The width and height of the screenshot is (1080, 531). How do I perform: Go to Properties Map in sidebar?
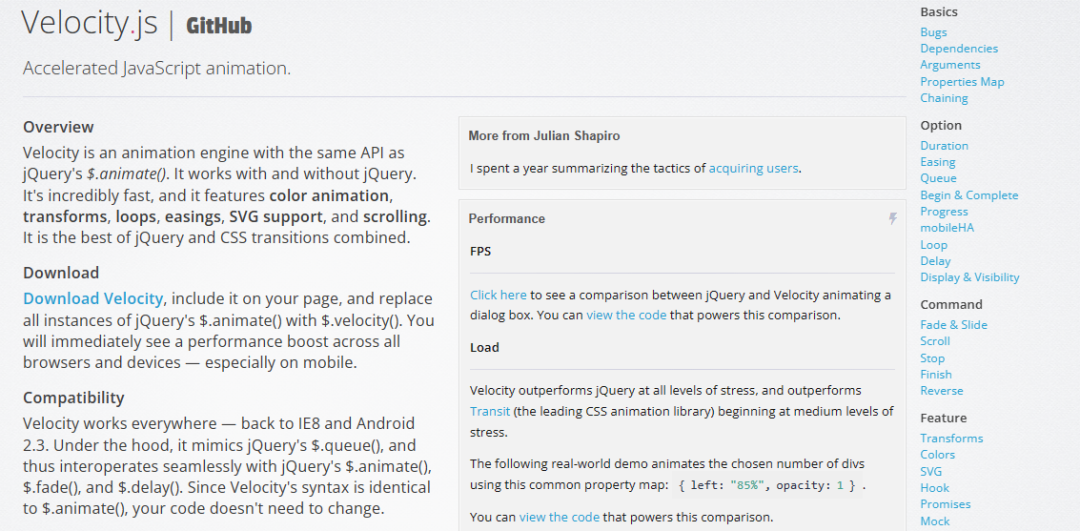click(962, 82)
